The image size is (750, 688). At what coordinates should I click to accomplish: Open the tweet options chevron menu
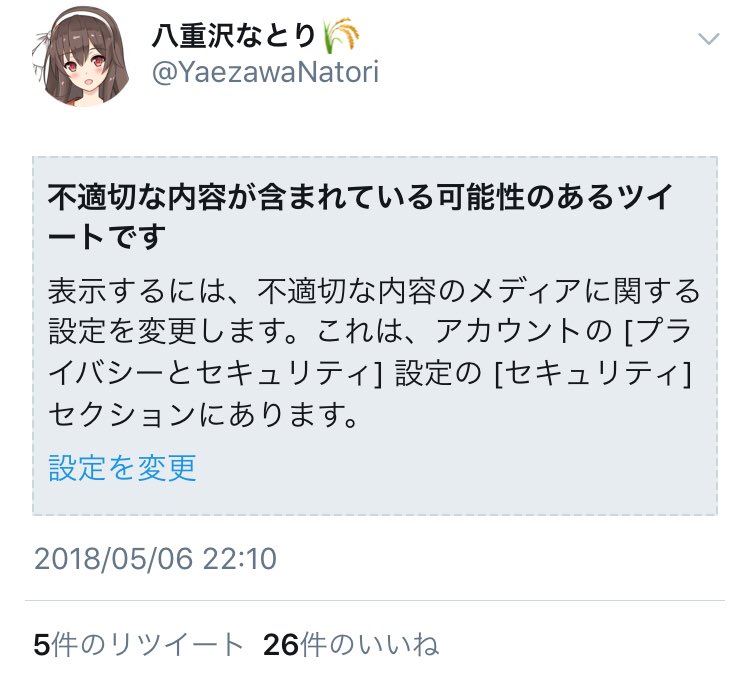708,38
